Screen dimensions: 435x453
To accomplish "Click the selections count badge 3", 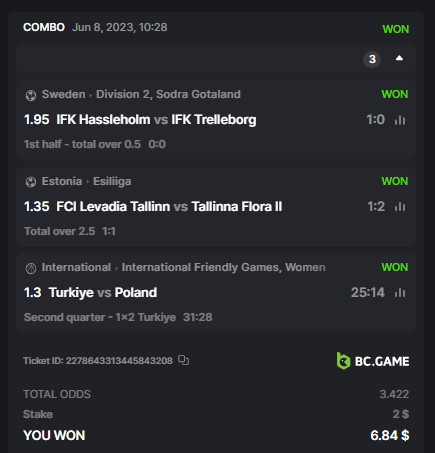I will [x=372, y=59].
